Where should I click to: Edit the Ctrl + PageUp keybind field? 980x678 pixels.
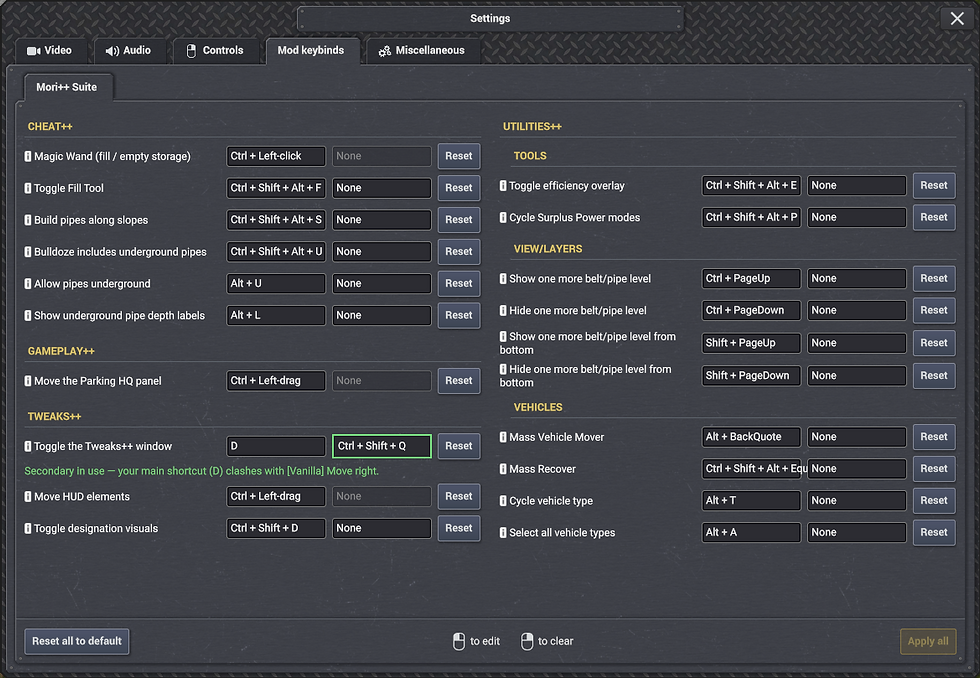pos(751,279)
